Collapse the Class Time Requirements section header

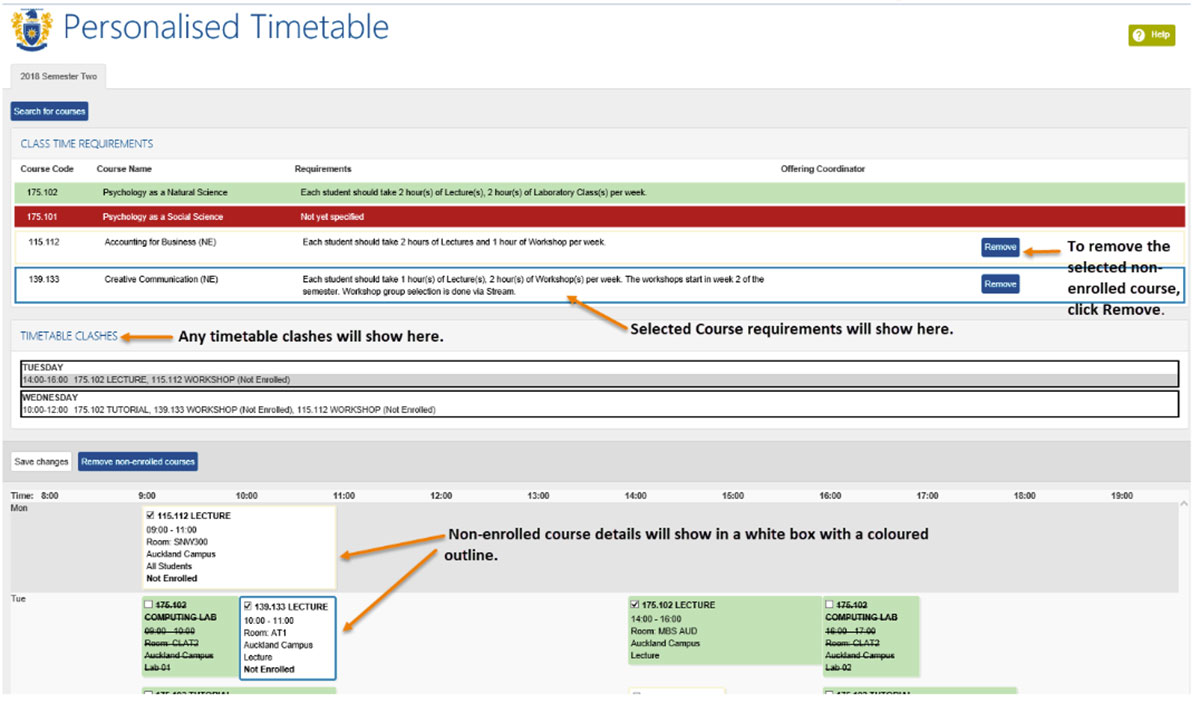tap(87, 144)
